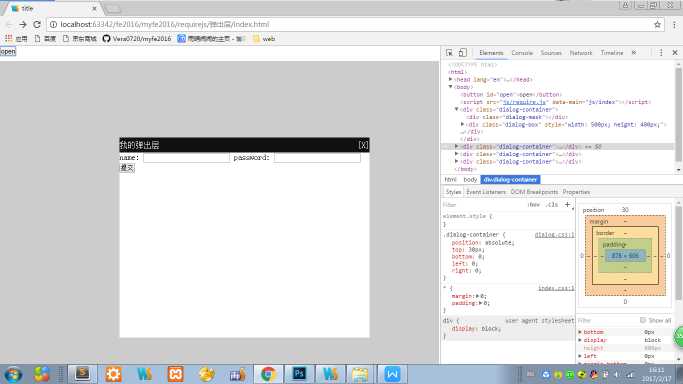Screen dimensions: 683x384
Task: Expand the highlighted dialog-container div
Action: tap(456, 147)
